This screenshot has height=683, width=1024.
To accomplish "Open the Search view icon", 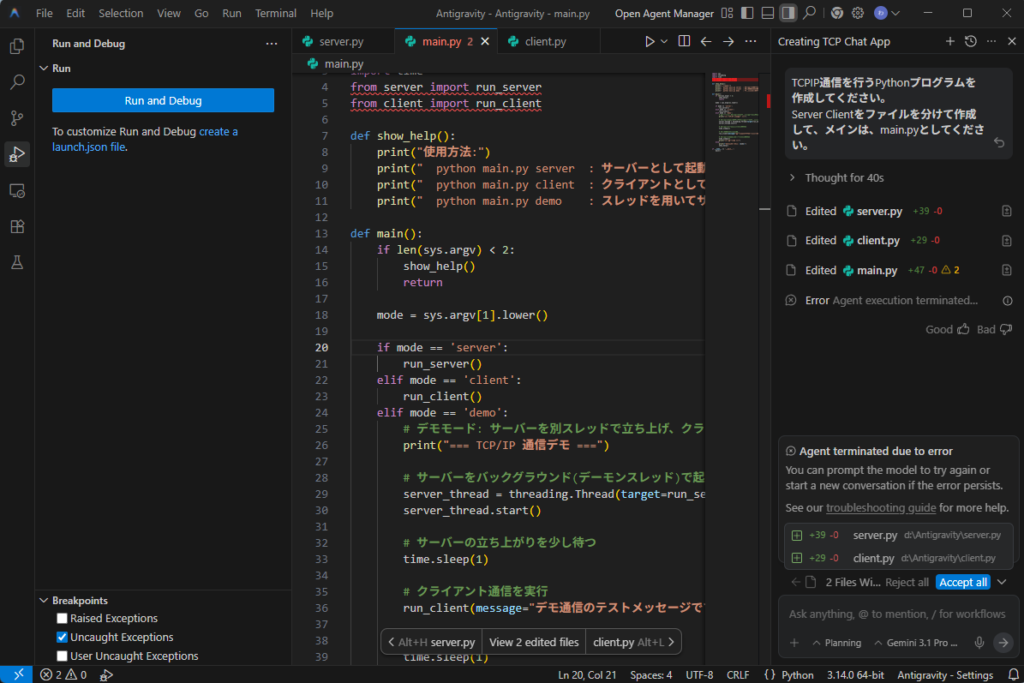I will tap(17, 82).
